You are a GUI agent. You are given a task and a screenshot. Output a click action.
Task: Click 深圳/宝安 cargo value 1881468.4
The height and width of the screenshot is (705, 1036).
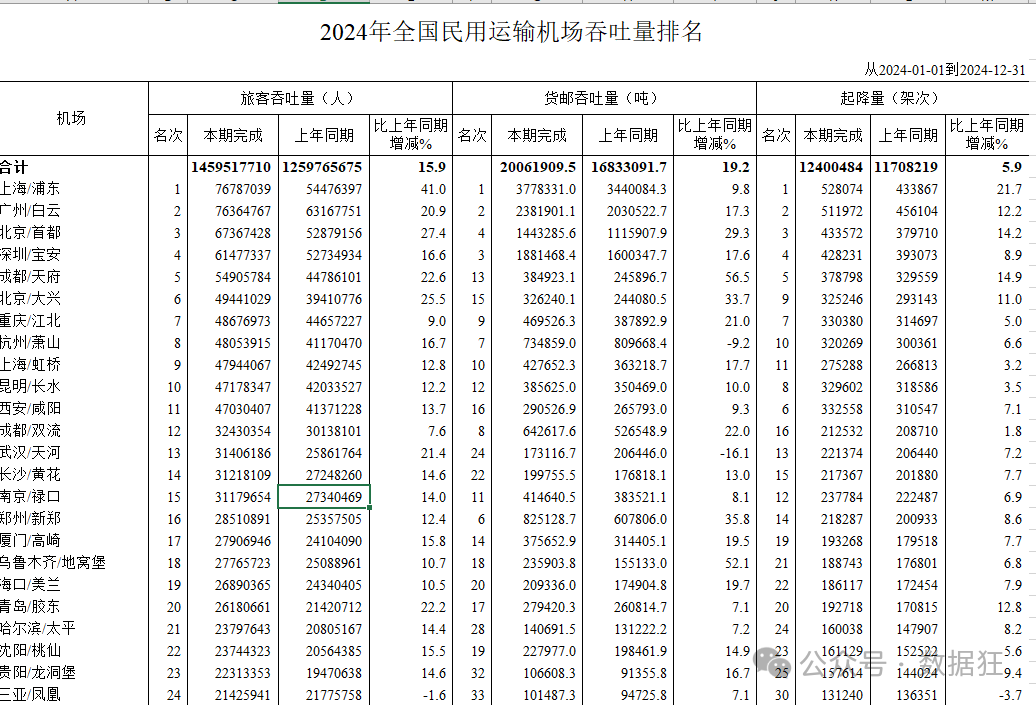pos(546,255)
